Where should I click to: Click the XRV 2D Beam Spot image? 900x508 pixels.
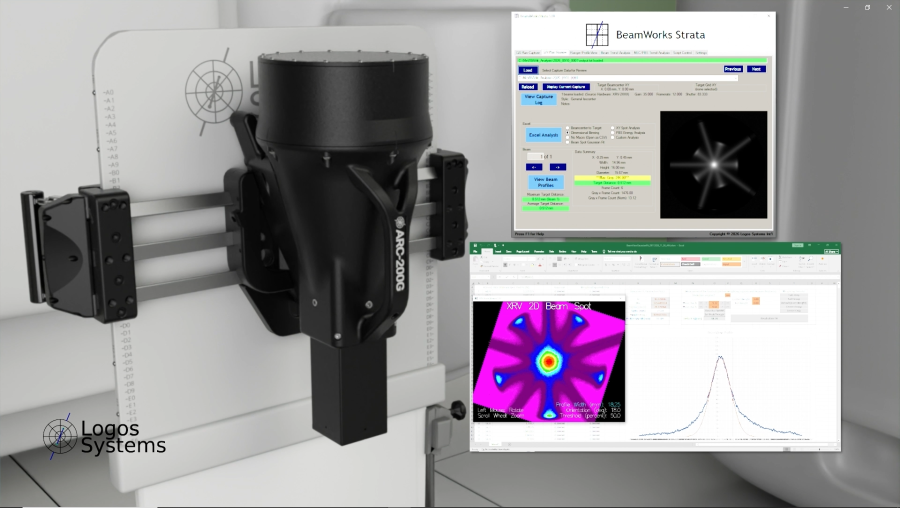[x=549, y=362]
